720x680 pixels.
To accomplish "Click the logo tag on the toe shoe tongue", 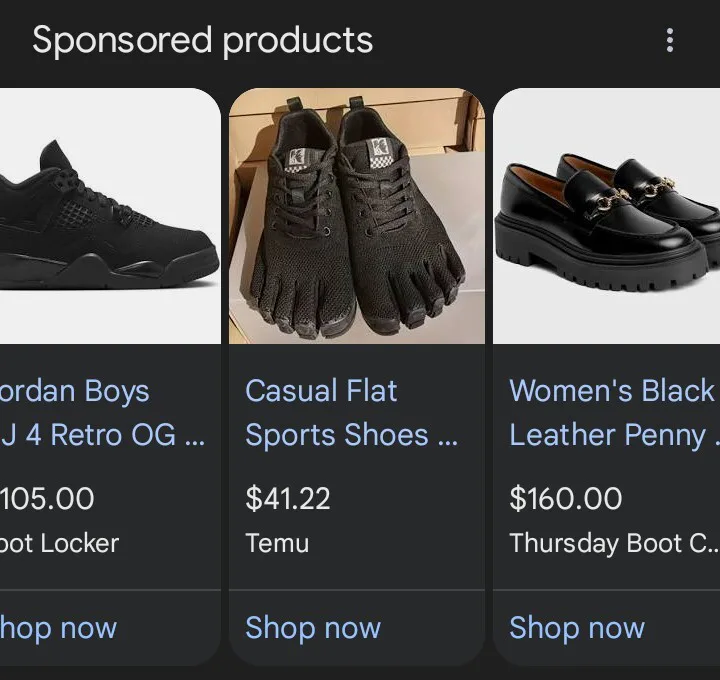I will click(297, 157).
